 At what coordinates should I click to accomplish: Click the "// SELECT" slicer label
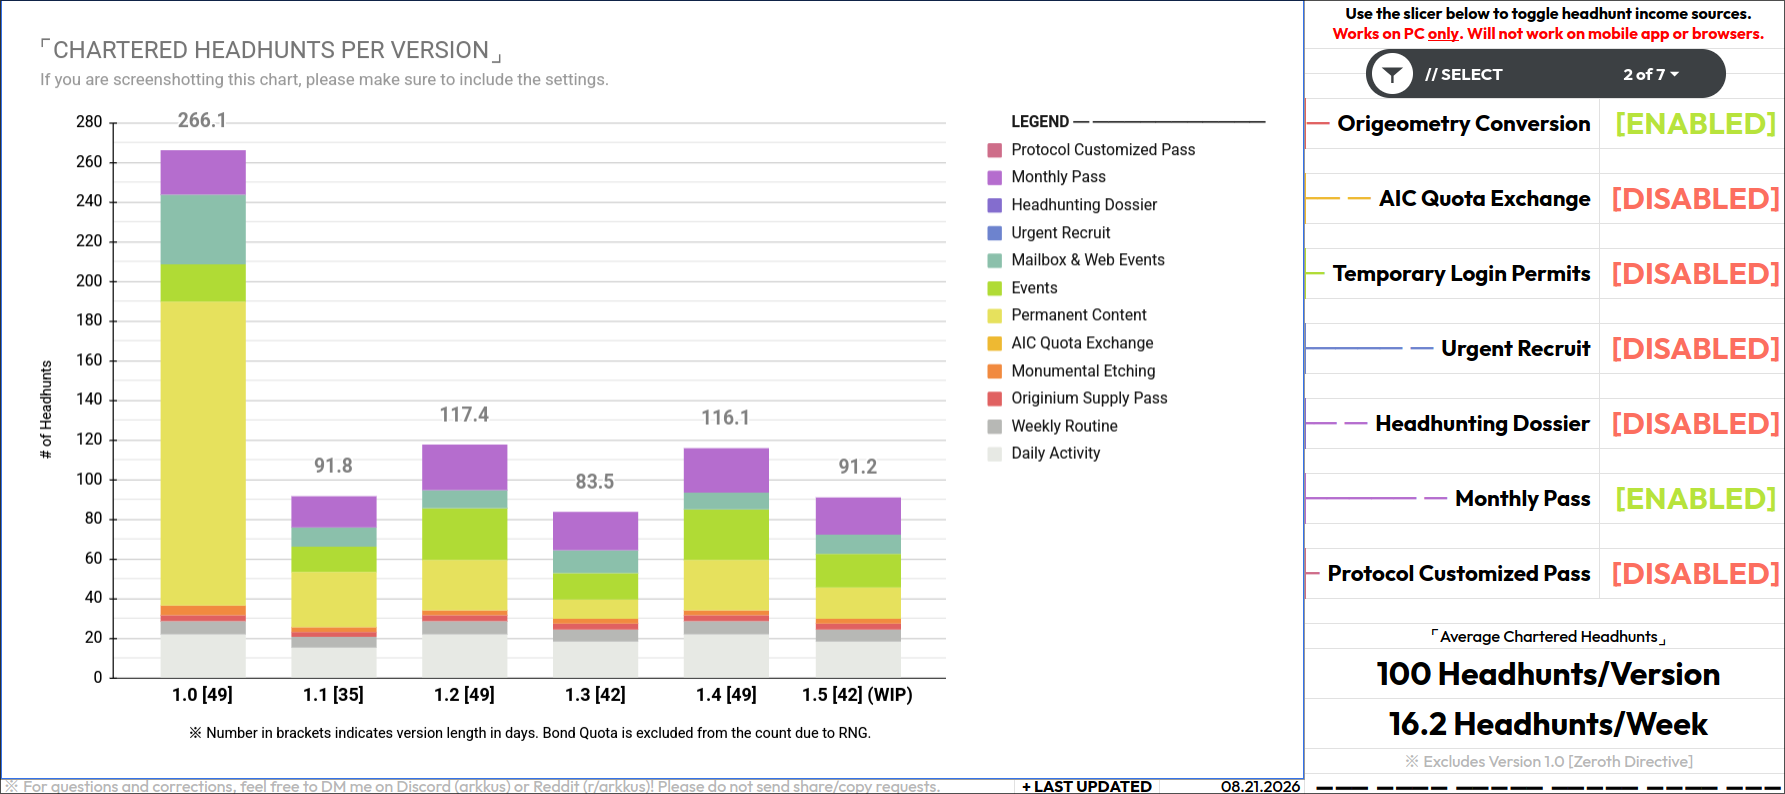[1463, 74]
